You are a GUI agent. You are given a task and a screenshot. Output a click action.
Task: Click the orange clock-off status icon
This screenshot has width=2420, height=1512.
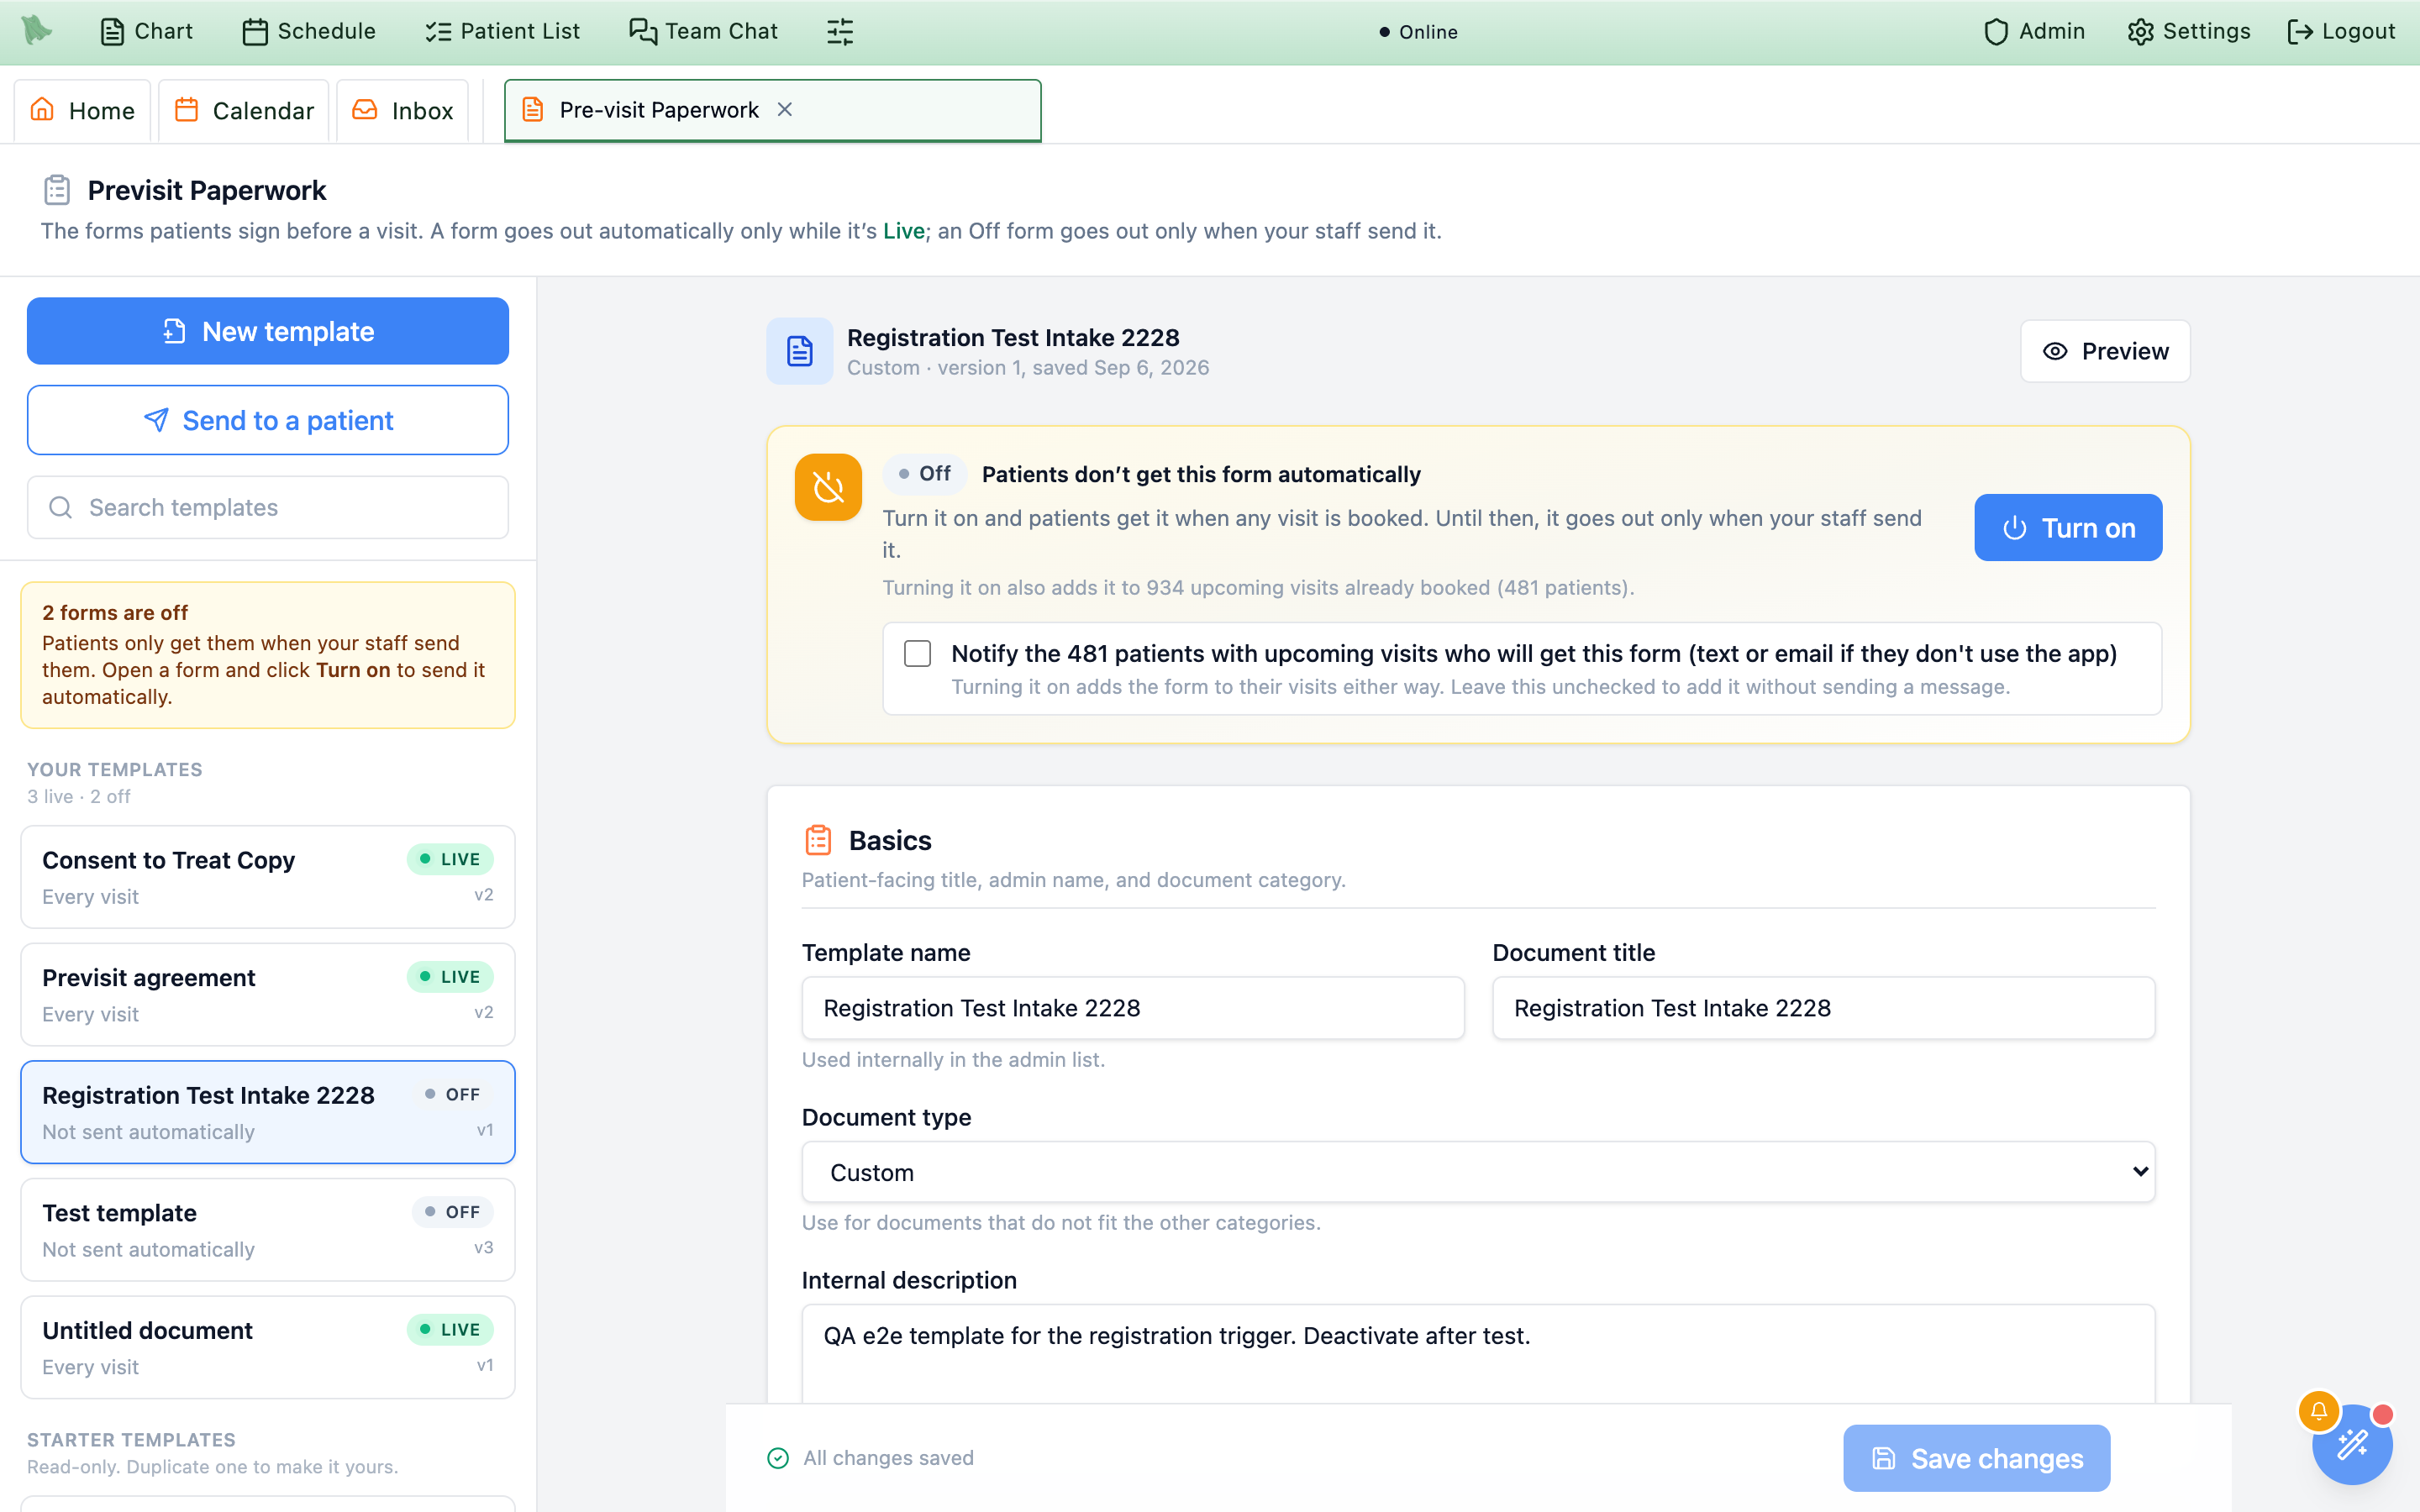click(x=828, y=487)
